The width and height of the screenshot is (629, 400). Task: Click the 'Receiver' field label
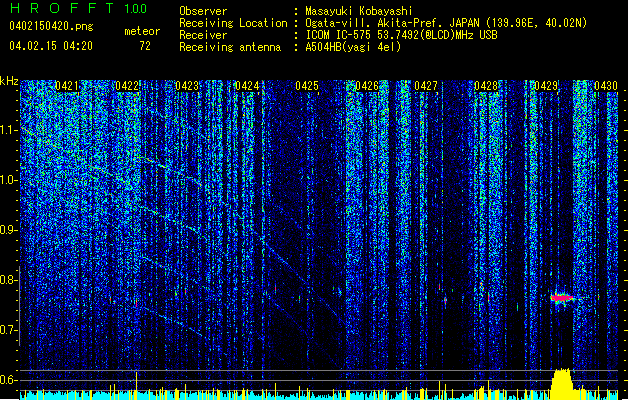[203, 35]
